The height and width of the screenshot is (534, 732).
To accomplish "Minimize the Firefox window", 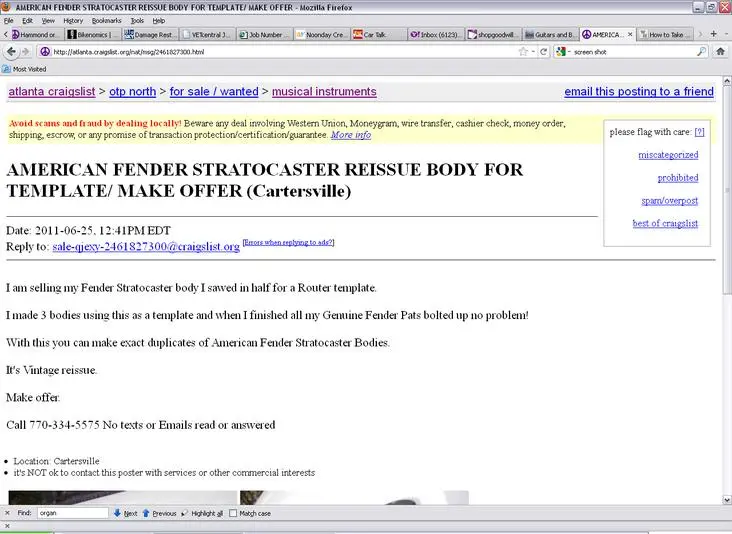I will click(698, 7).
